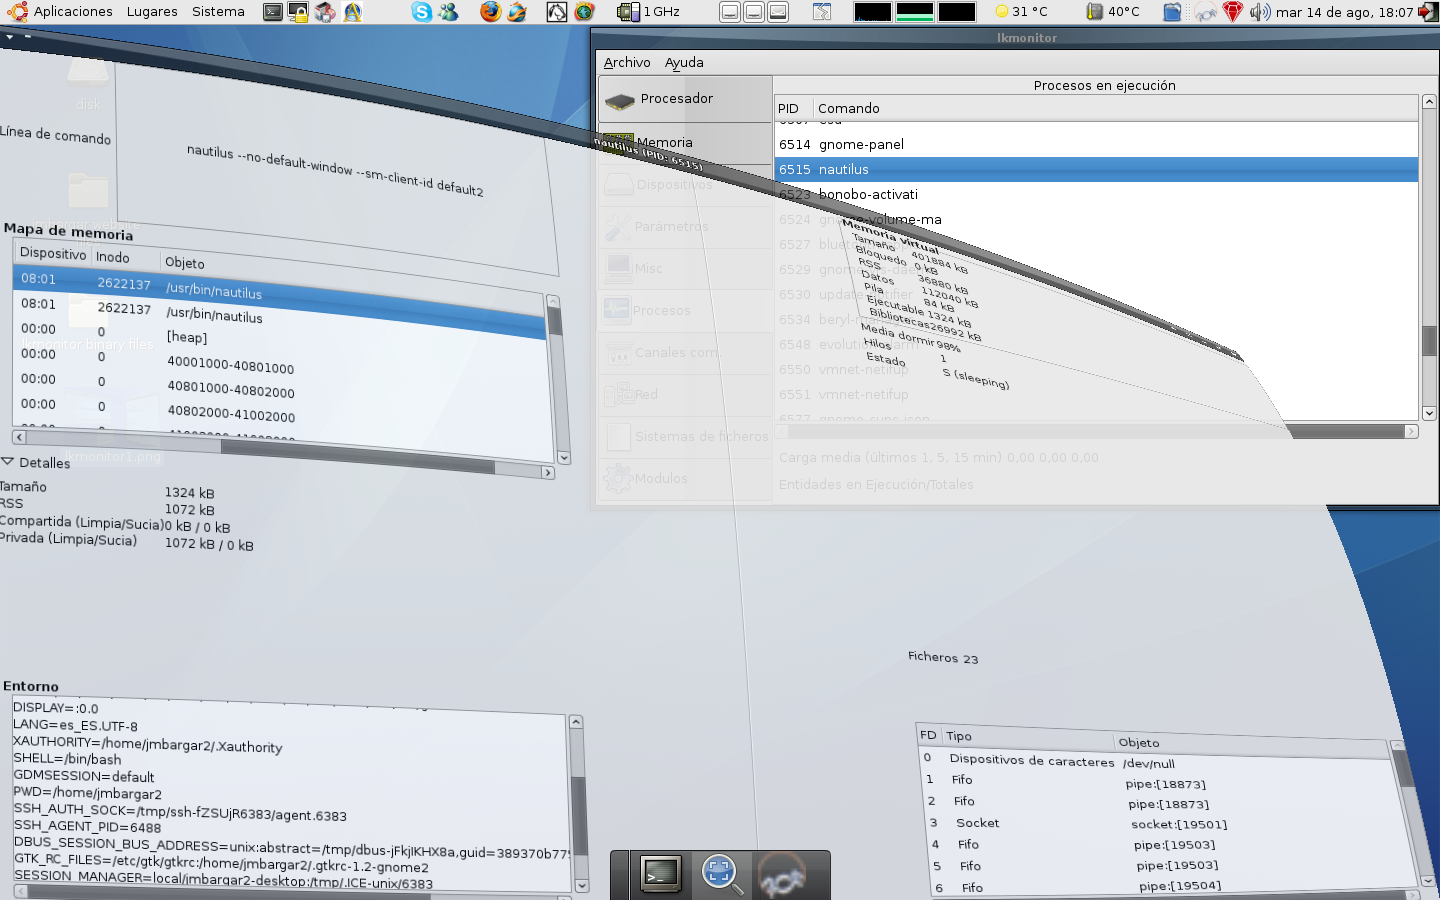Open the Sistema menu

click(x=218, y=12)
